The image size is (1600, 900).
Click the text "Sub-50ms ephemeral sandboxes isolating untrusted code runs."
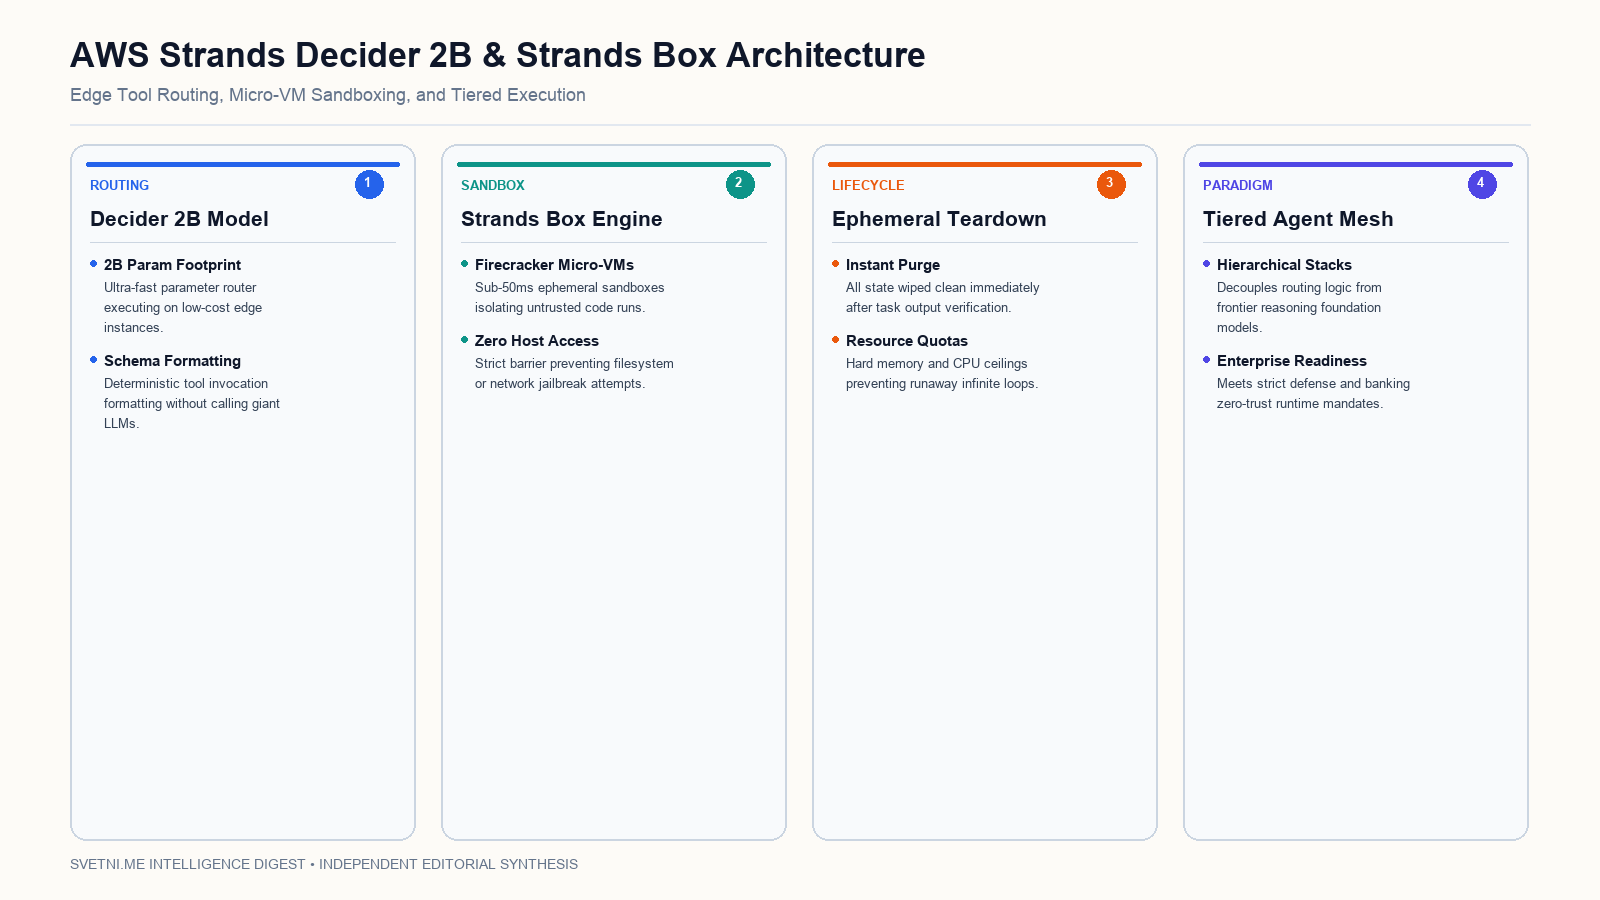click(570, 298)
